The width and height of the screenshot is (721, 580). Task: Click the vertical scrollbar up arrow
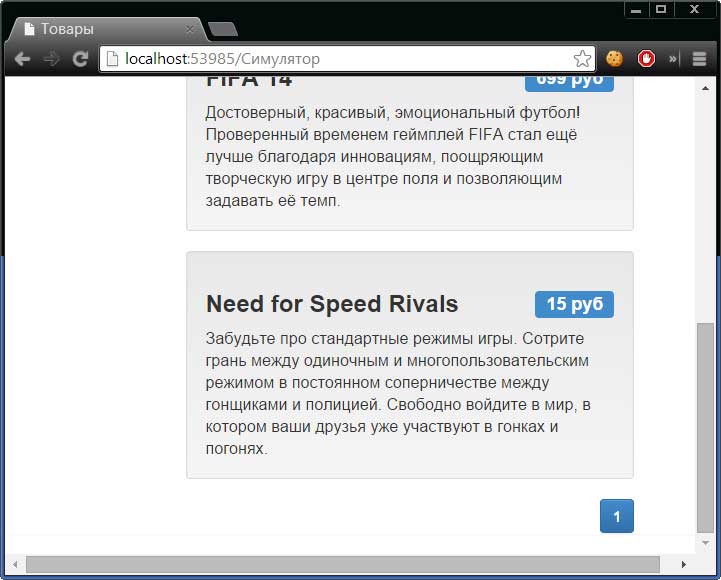click(705, 88)
